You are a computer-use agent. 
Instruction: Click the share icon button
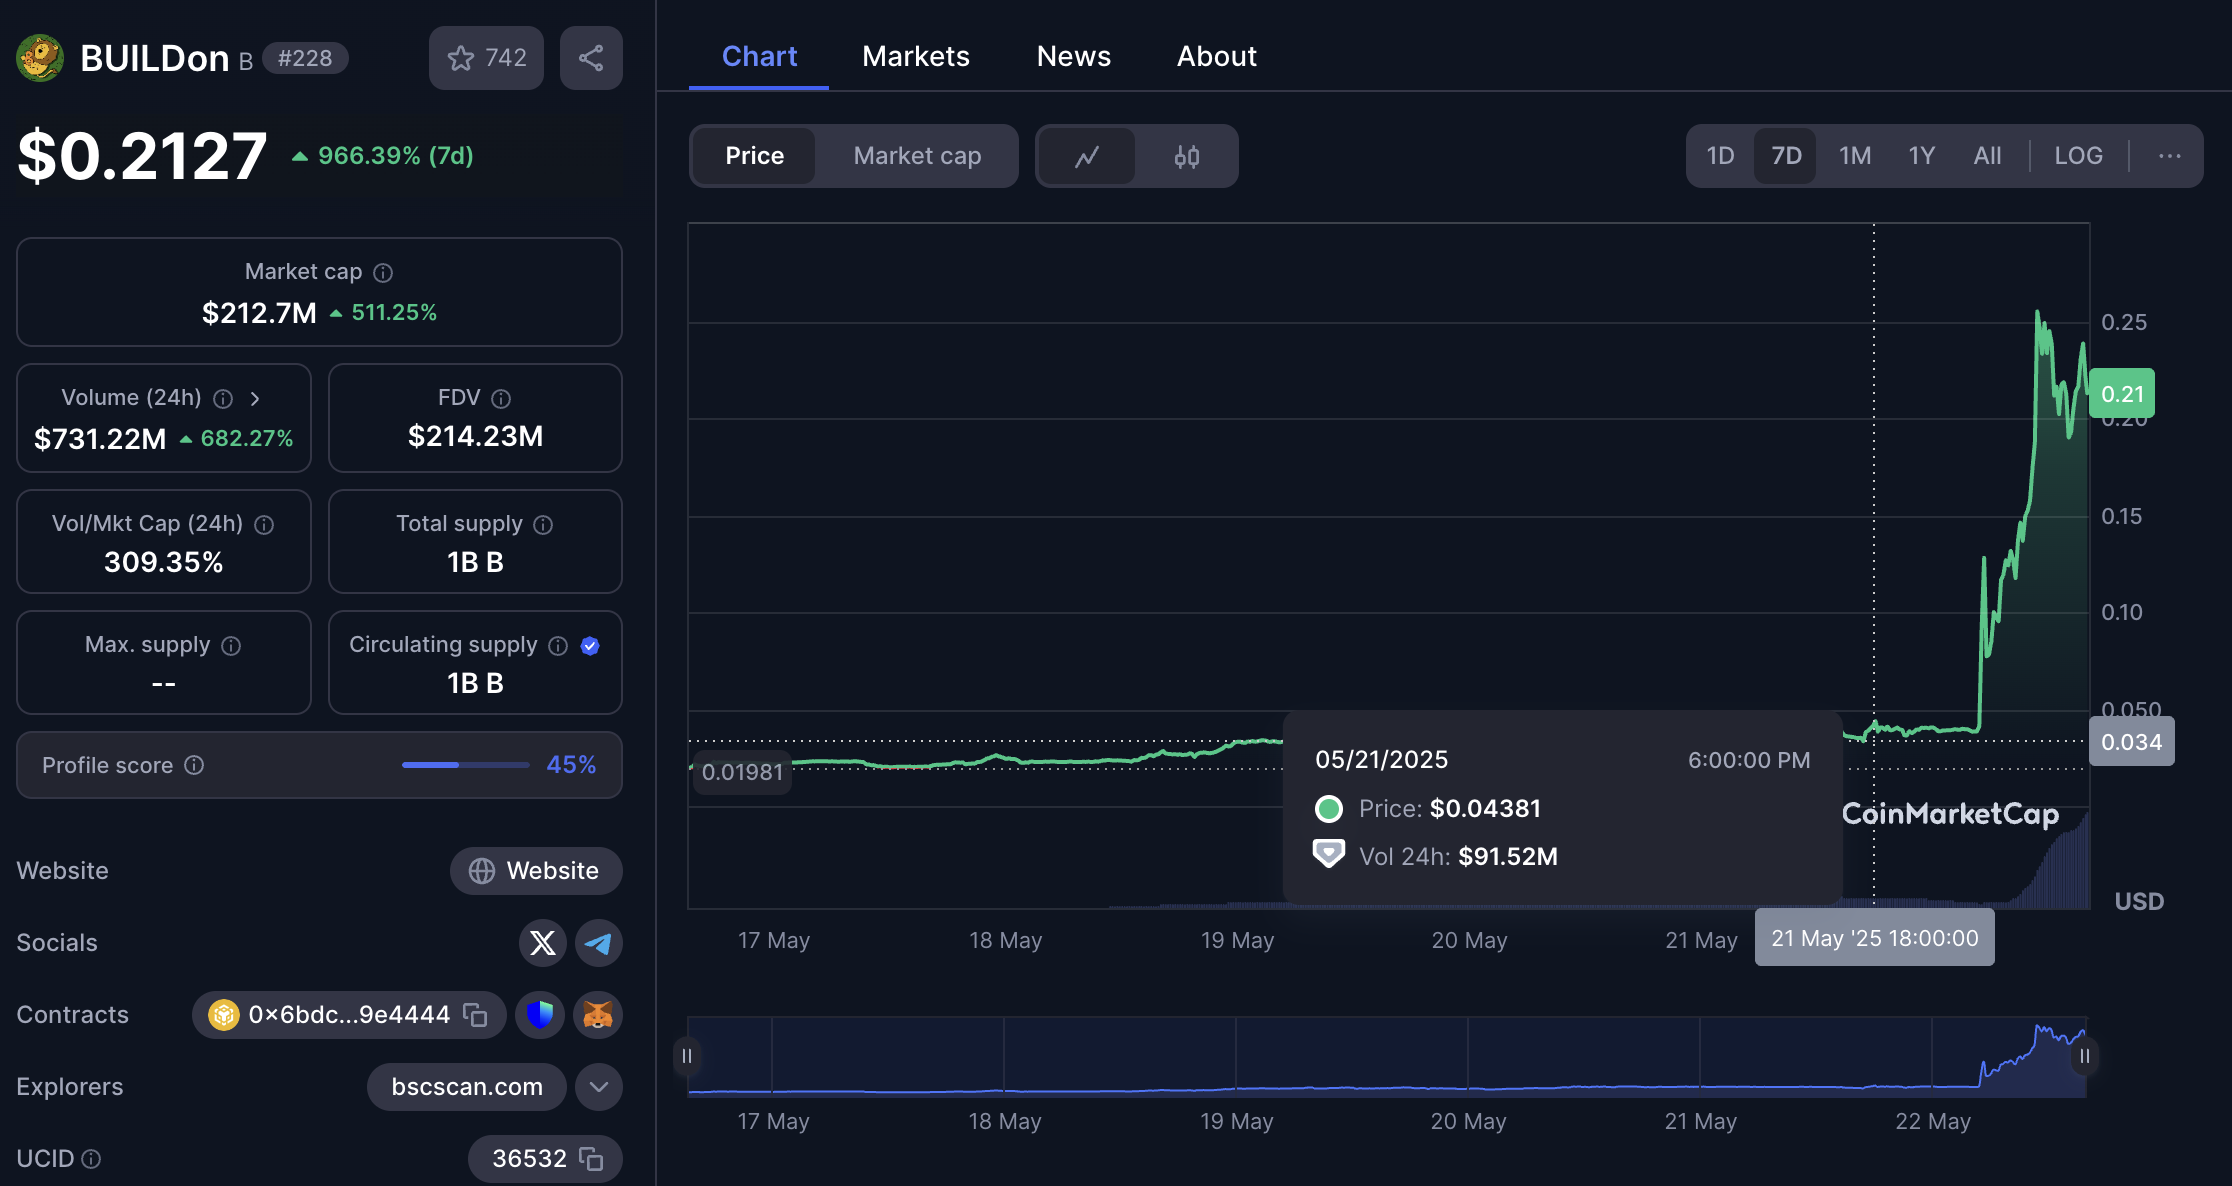coord(591,58)
